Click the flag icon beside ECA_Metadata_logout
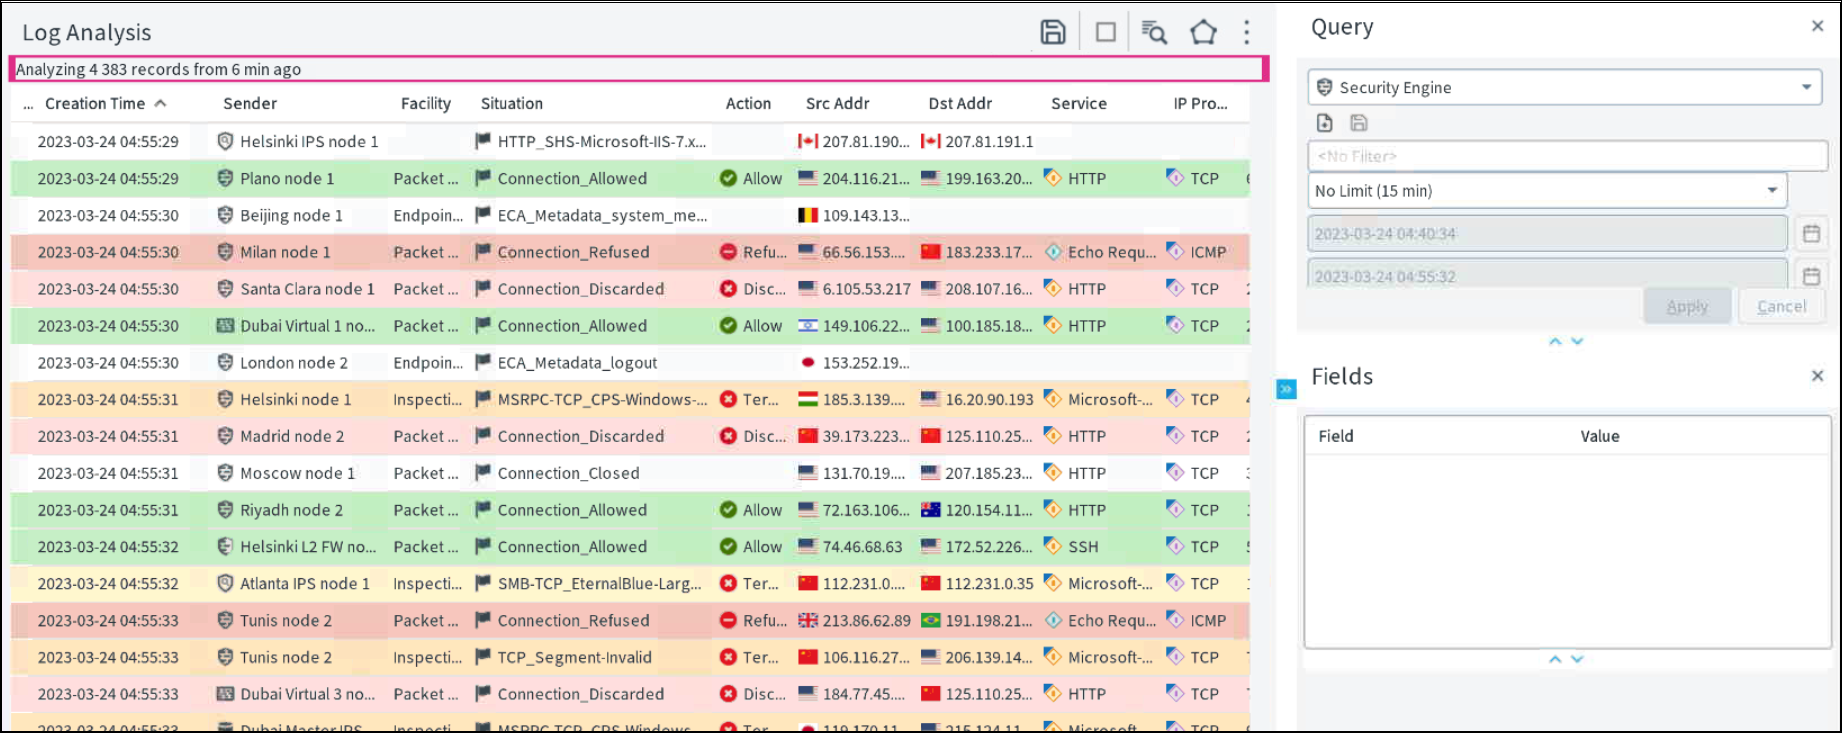Viewport: 1842px width, 733px height. [x=483, y=362]
